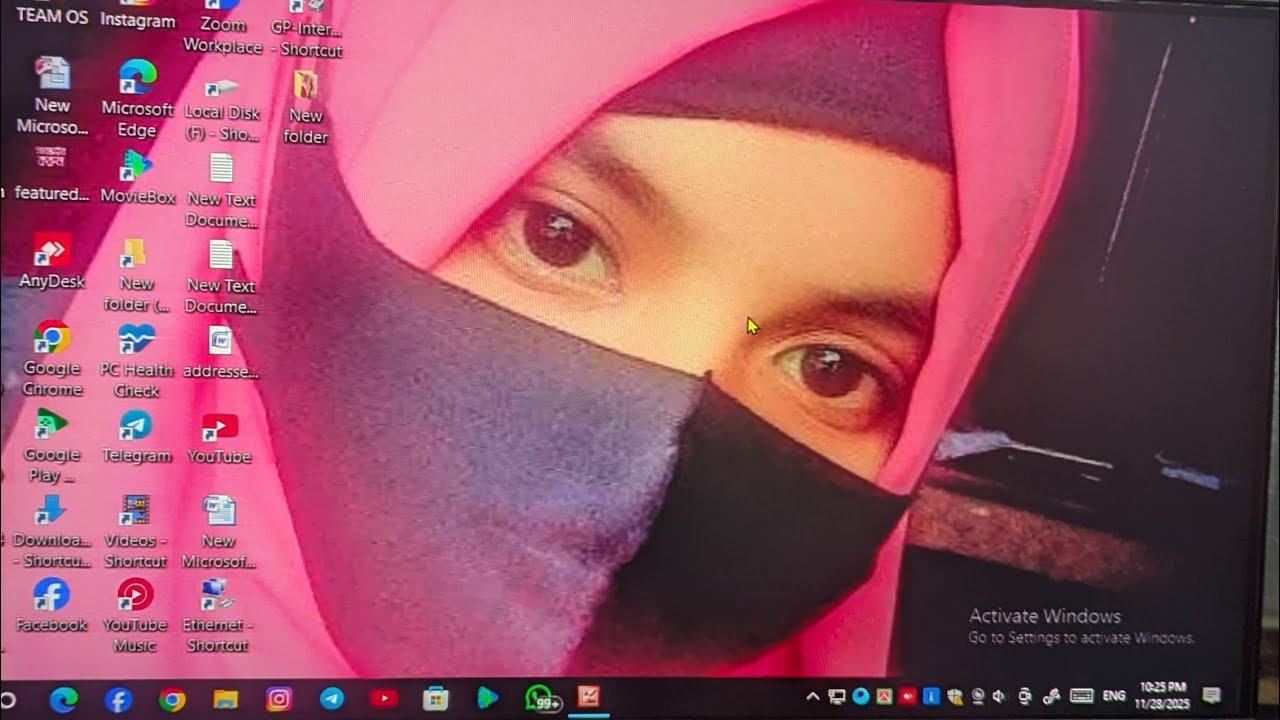Open the taskbar clock and date
The image size is (1280, 720).
(1160, 695)
